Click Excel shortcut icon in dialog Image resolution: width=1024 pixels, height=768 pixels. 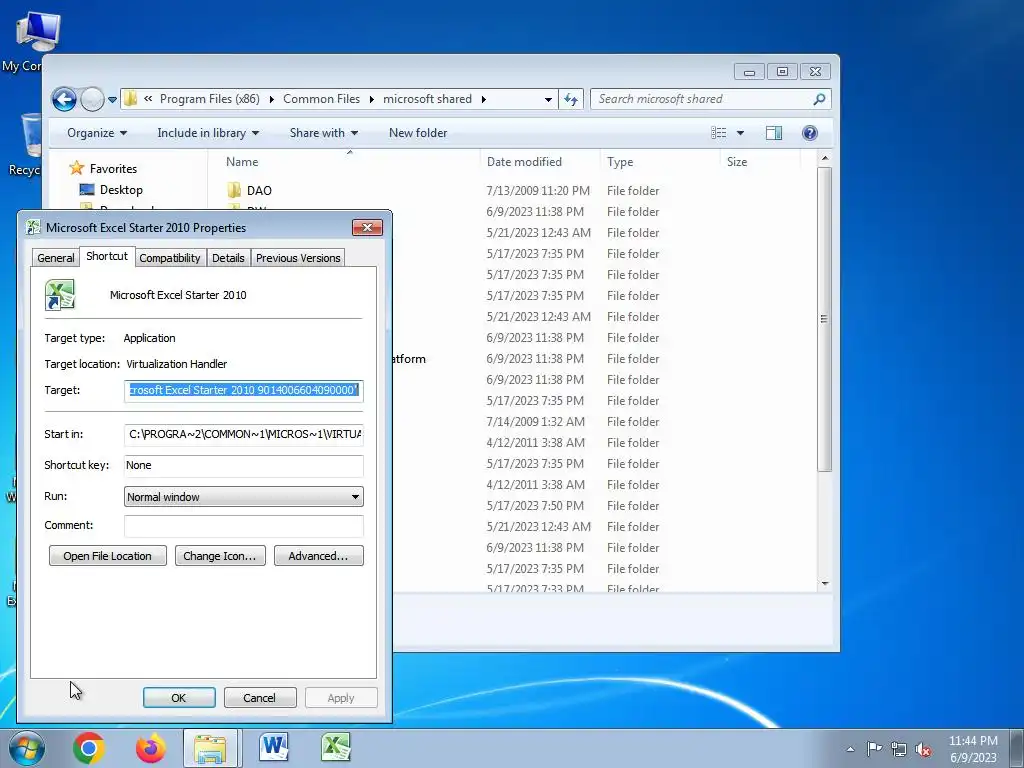[60, 295]
